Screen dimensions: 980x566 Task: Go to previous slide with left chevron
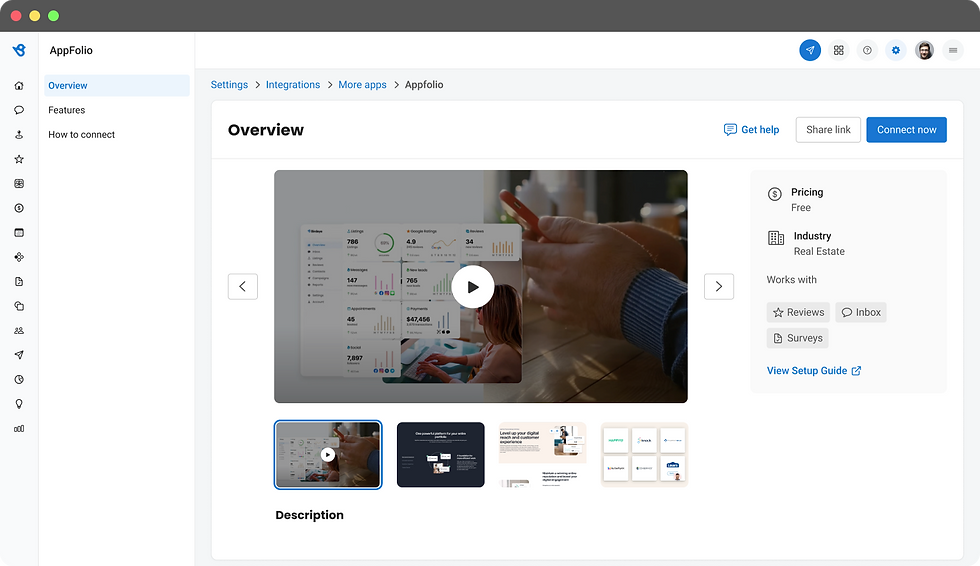242,286
